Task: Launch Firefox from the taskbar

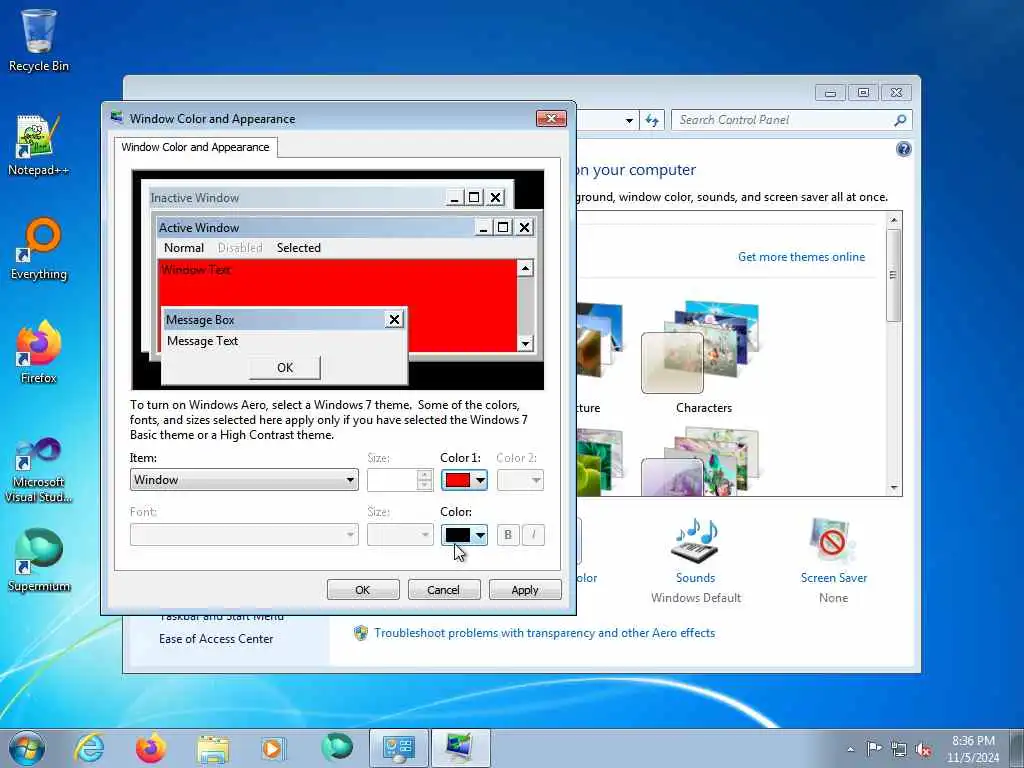Action: click(x=150, y=748)
